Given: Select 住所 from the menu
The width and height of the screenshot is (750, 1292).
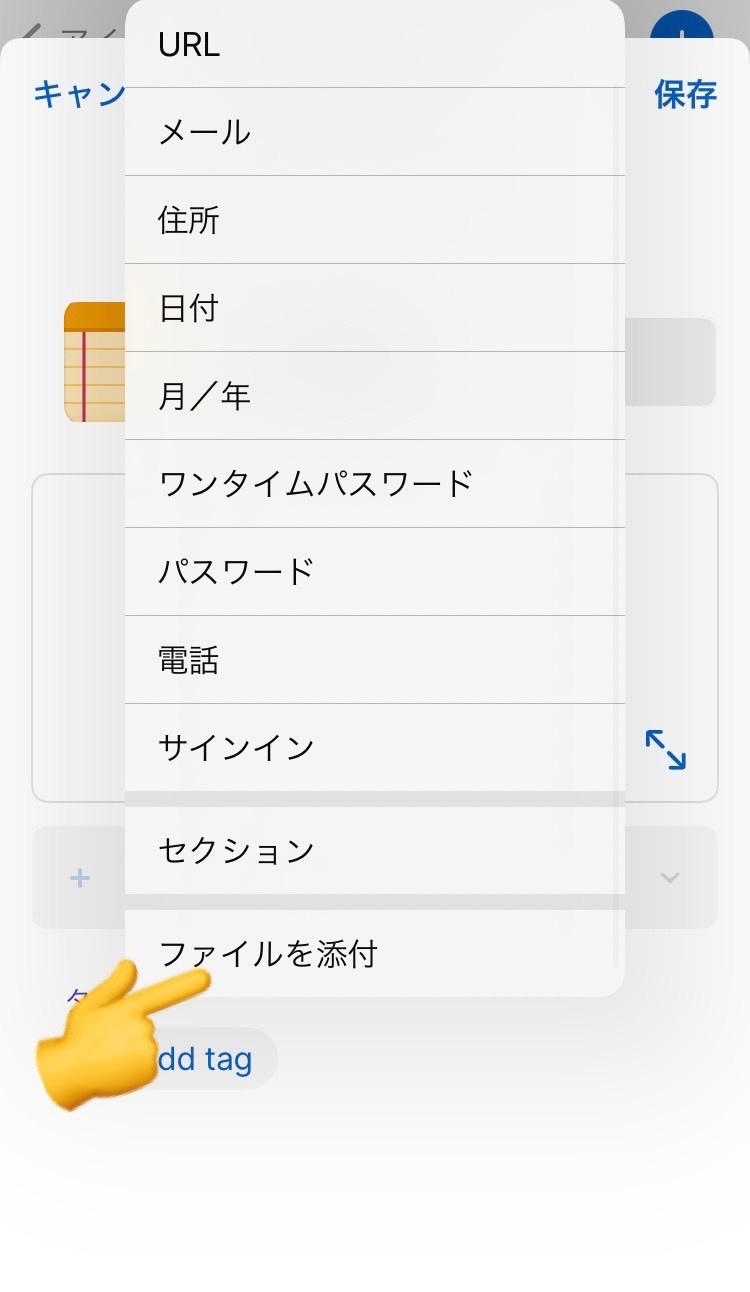Looking at the screenshot, I should click(x=374, y=220).
